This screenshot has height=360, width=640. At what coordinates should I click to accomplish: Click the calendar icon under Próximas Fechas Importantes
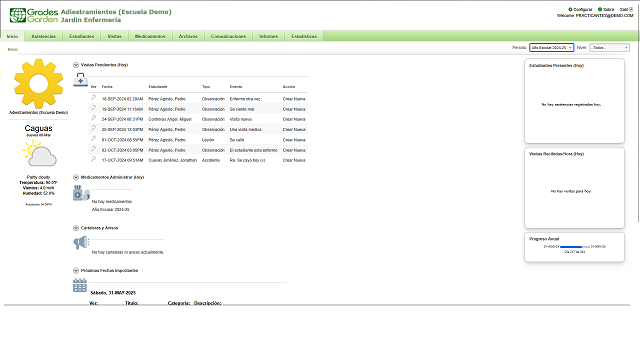pos(80,285)
